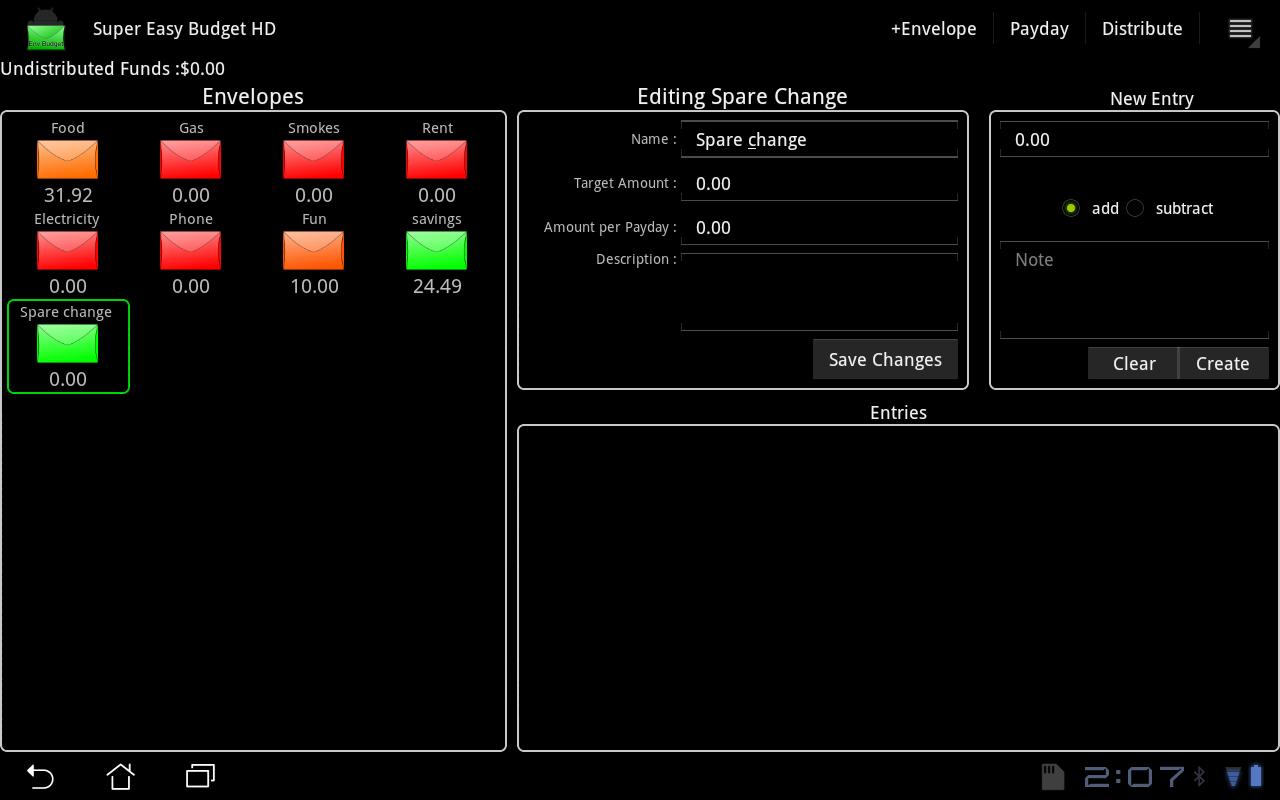Click the Phone label text
Image resolution: width=1280 pixels, height=800 pixels.
tap(191, 219)
